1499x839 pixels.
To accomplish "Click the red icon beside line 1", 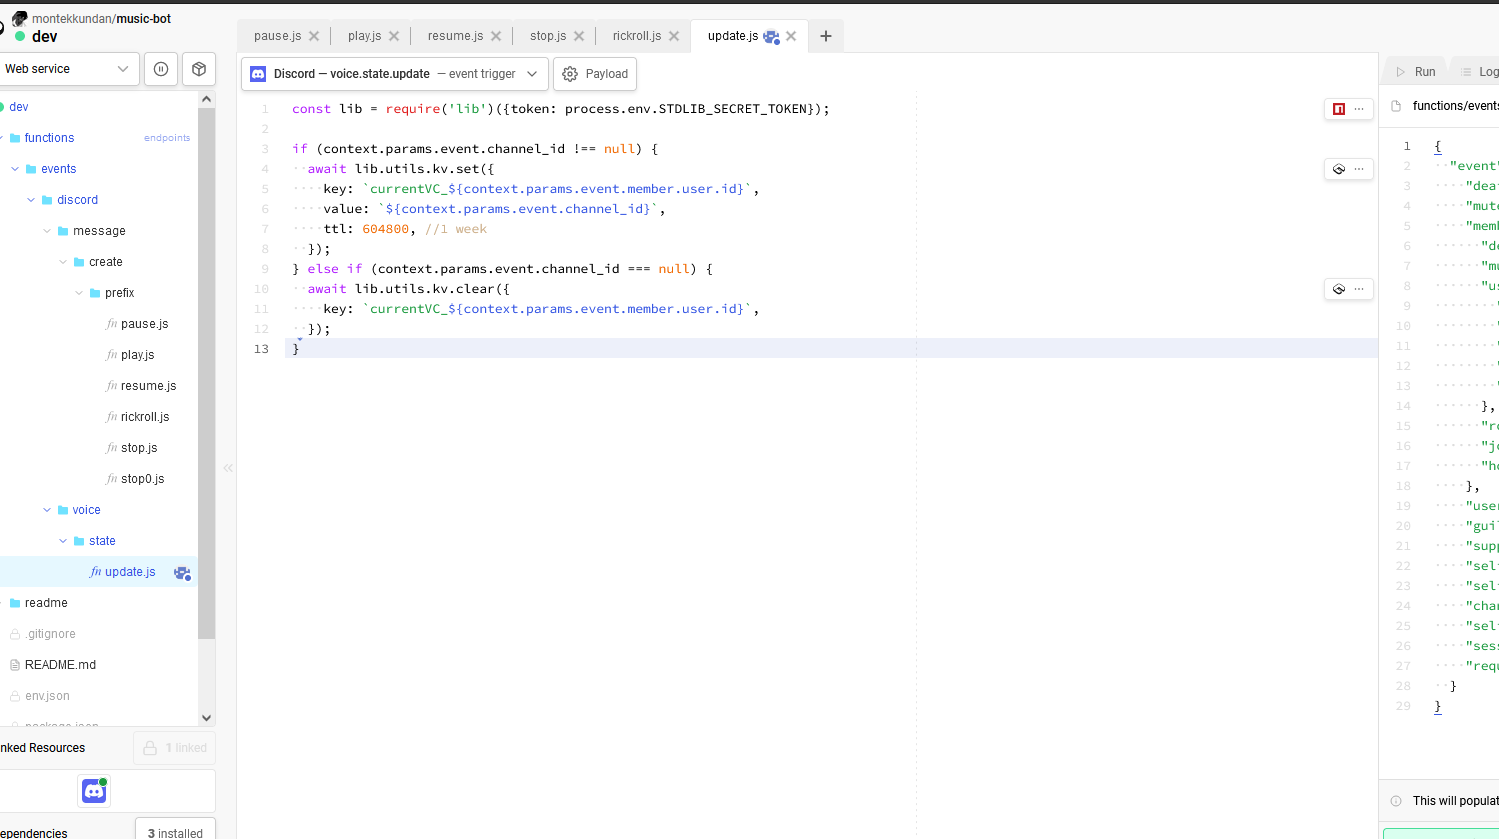I will [x=1339, y=109].
